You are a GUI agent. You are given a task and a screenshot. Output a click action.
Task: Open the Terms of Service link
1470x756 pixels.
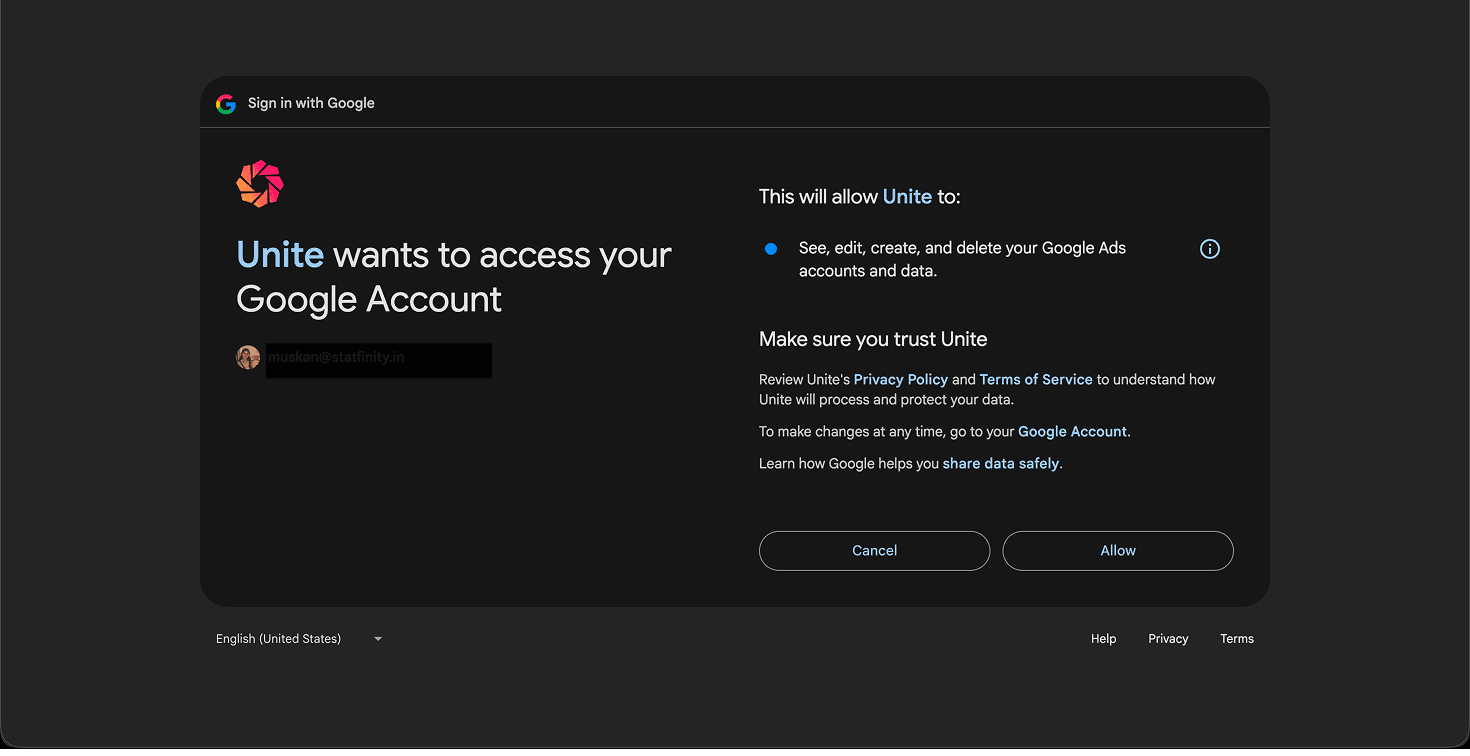(x=1036, y=380)
